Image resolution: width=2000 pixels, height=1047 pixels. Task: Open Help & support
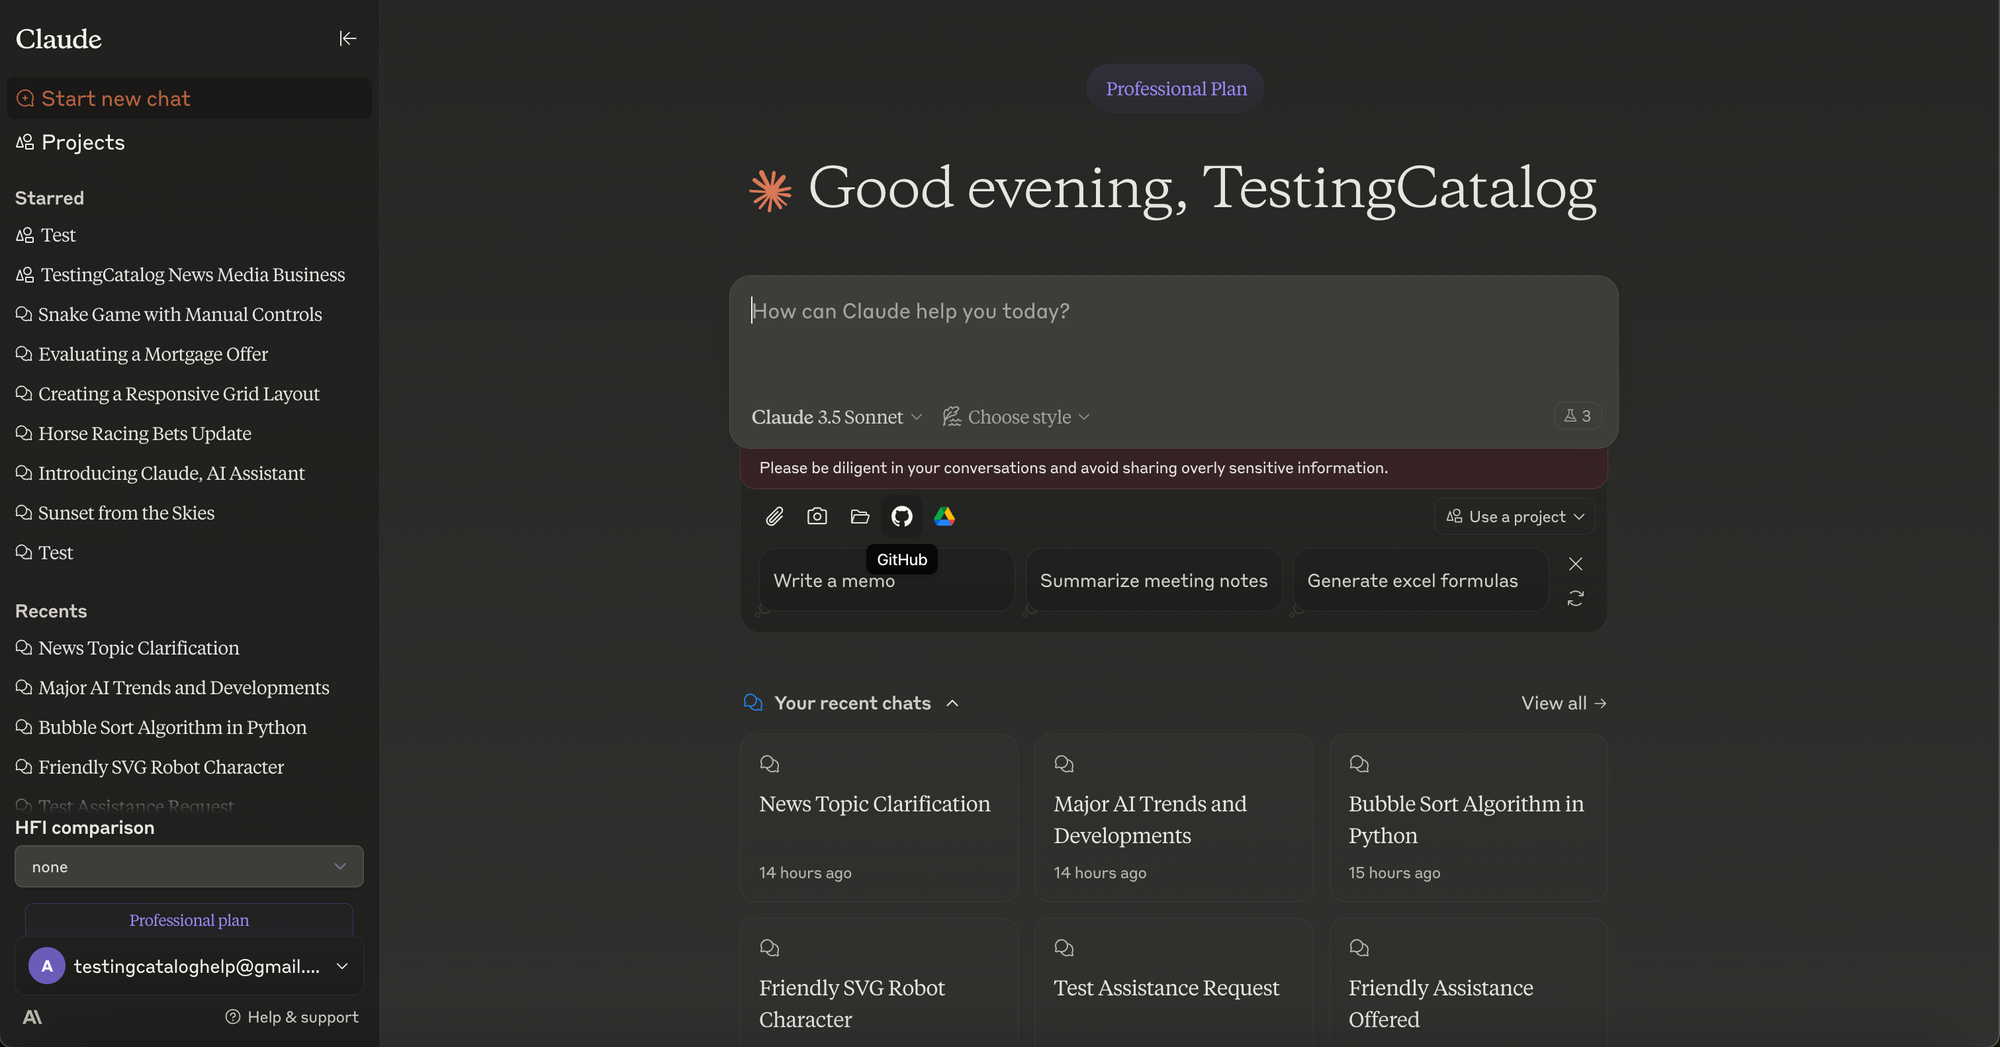pos(292,1017)
